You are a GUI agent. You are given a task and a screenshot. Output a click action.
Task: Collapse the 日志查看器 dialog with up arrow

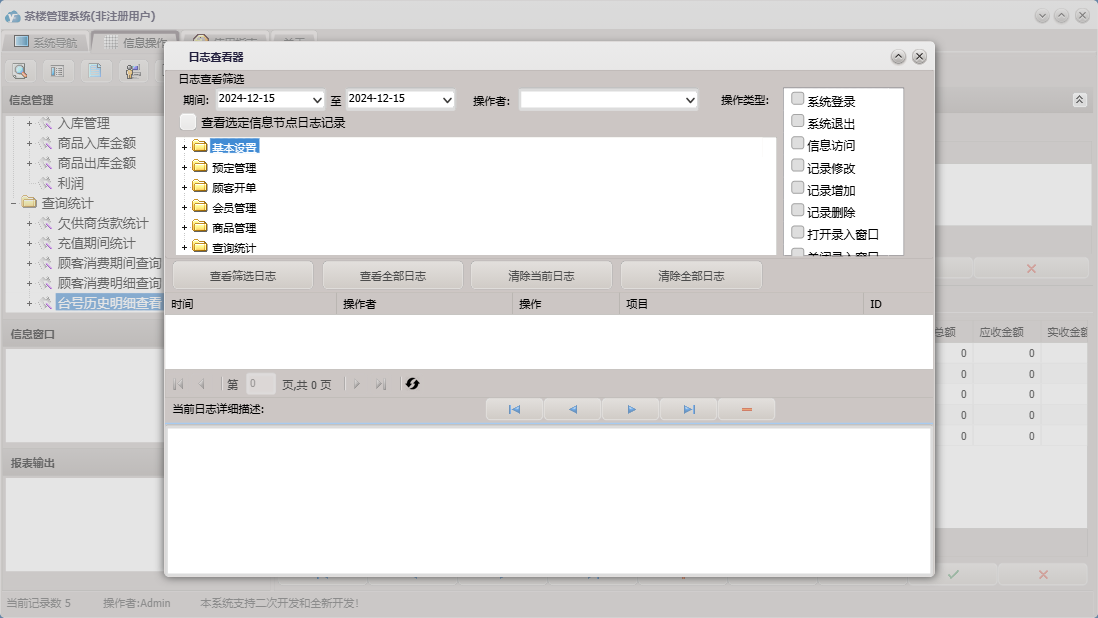(x=898, y=57)
